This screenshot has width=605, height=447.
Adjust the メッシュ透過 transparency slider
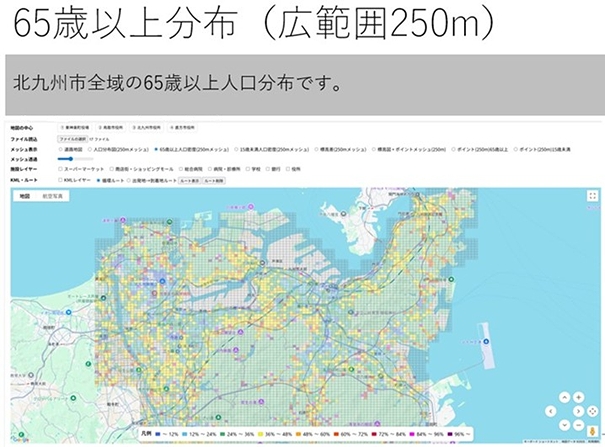coord(72,159)
